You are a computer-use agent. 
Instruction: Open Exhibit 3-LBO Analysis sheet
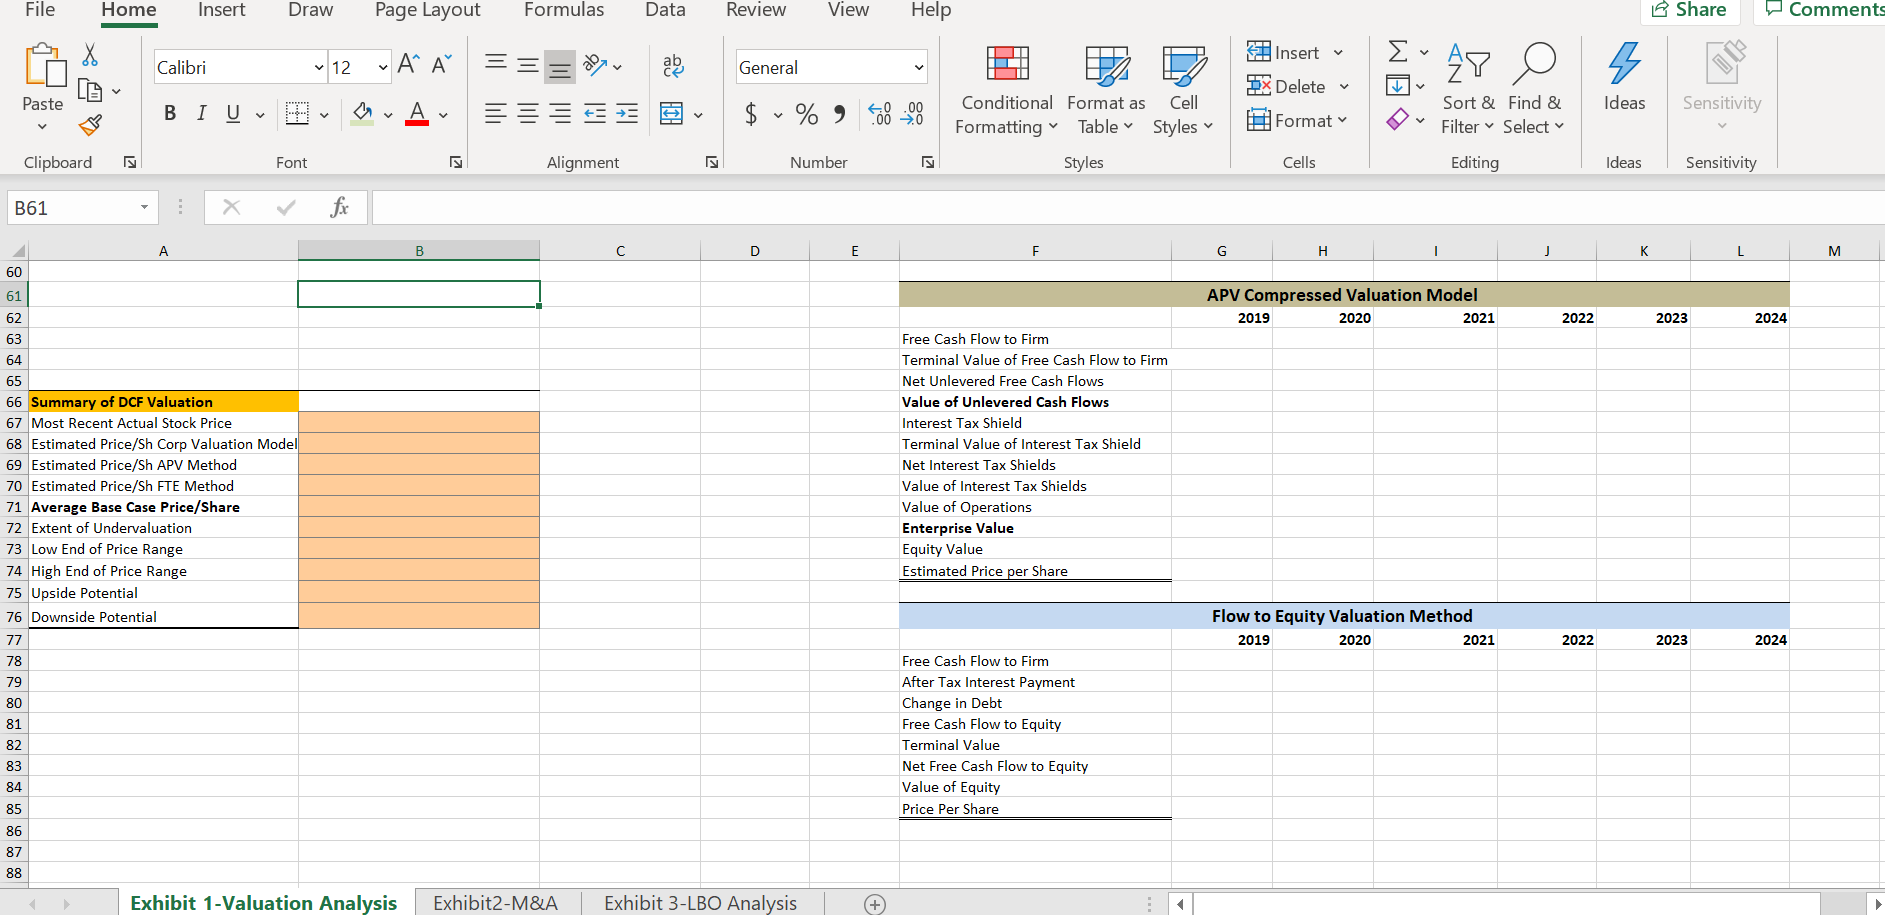(x=700, y=903)
